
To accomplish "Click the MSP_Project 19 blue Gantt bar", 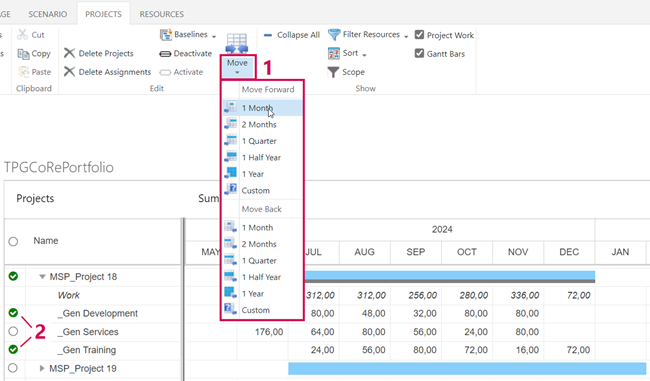I will [x=467, y=369].
